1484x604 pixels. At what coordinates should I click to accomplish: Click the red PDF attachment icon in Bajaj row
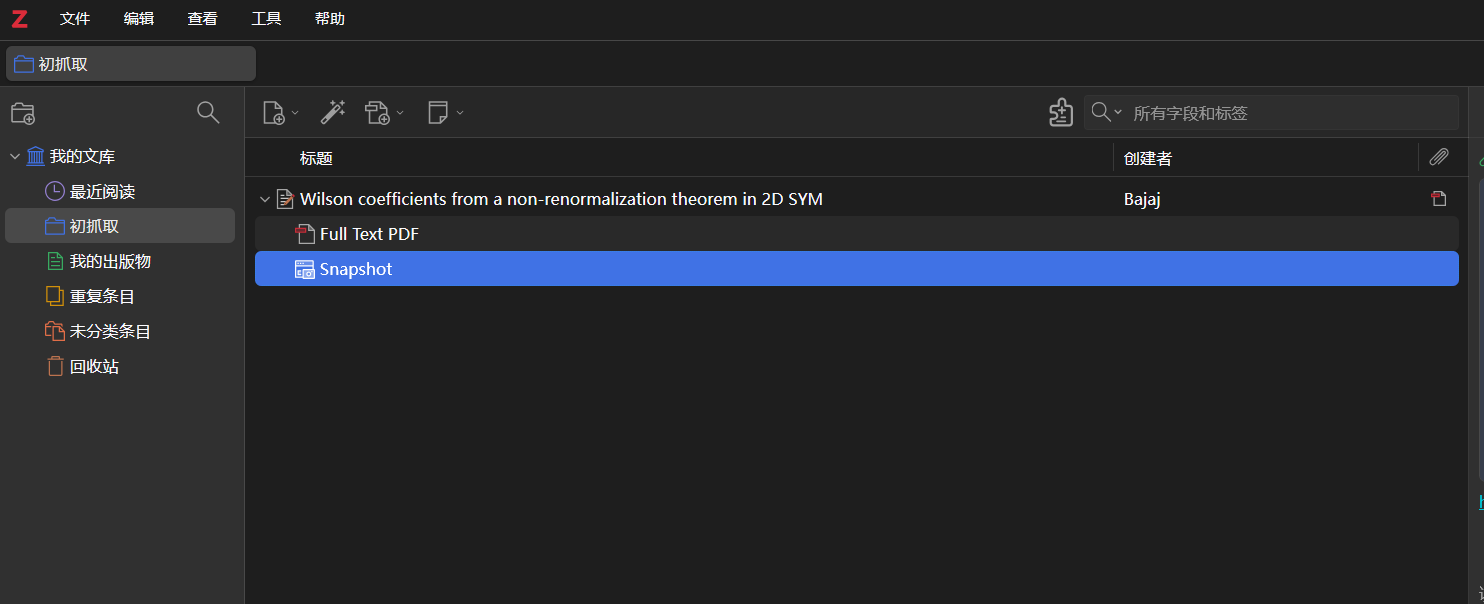[x=1439, y=199]
